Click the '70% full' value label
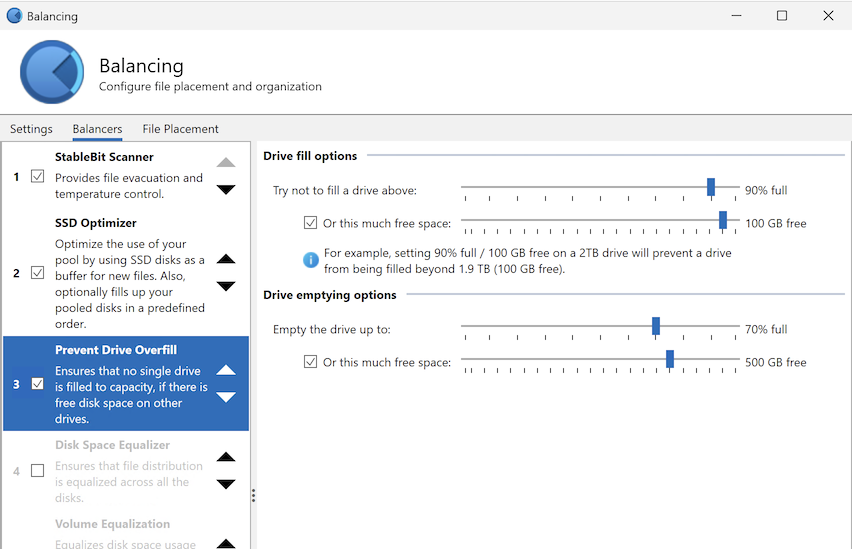This screenshot has width=852, height=549. [766, 329]
